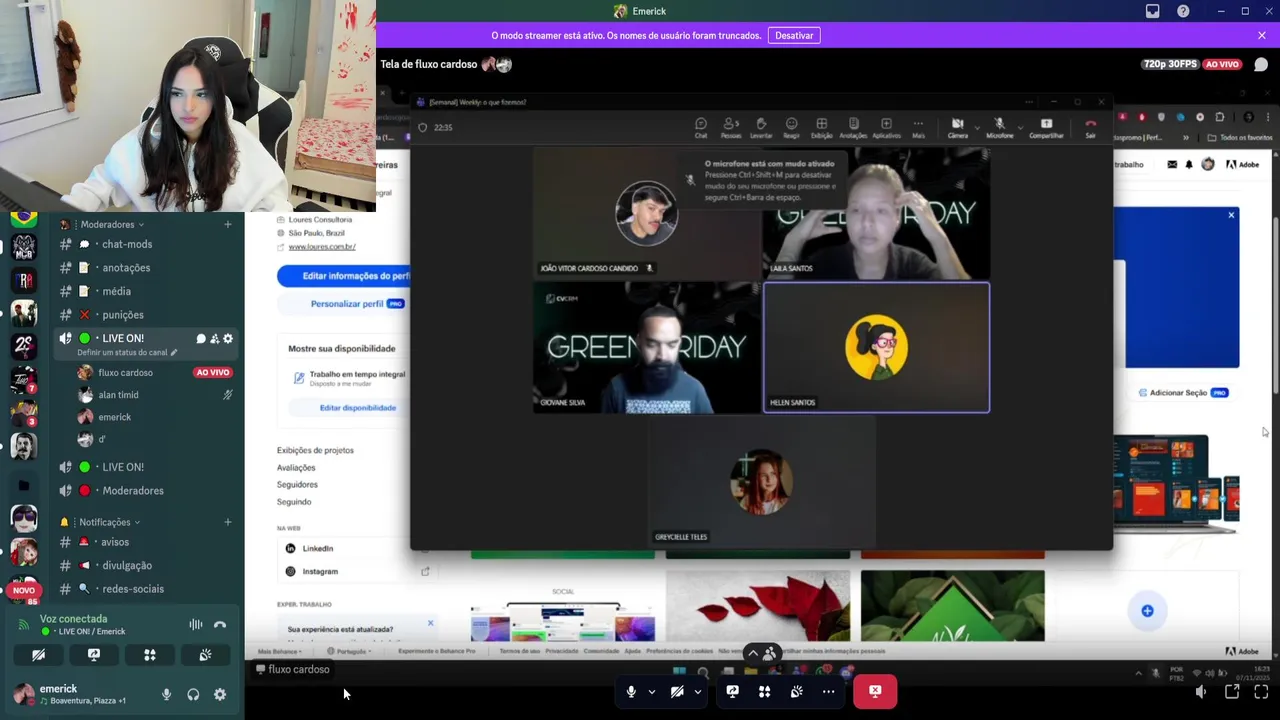This screenshot has width=1280, height=720.
Task: Open more options ellipsis in call bar
Action: tap(828, 691)
